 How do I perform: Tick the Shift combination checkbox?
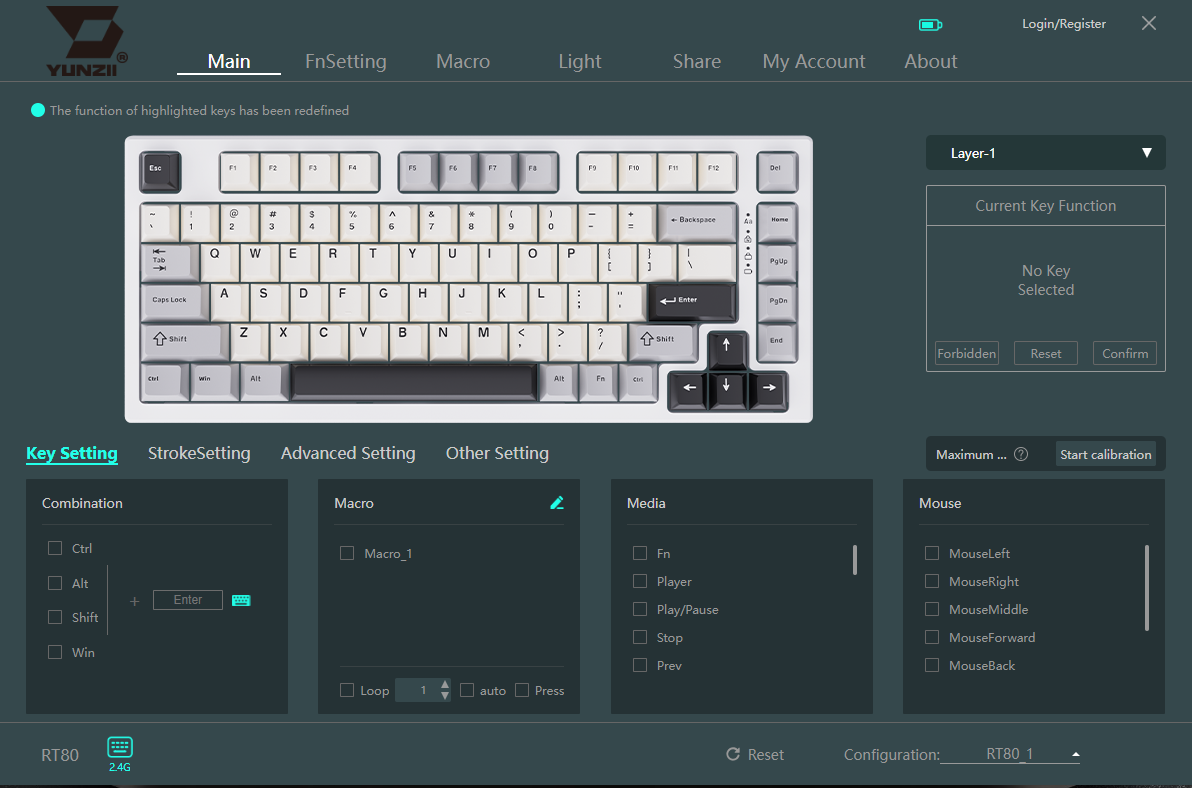pyautogui.click(x=55, y=617)
